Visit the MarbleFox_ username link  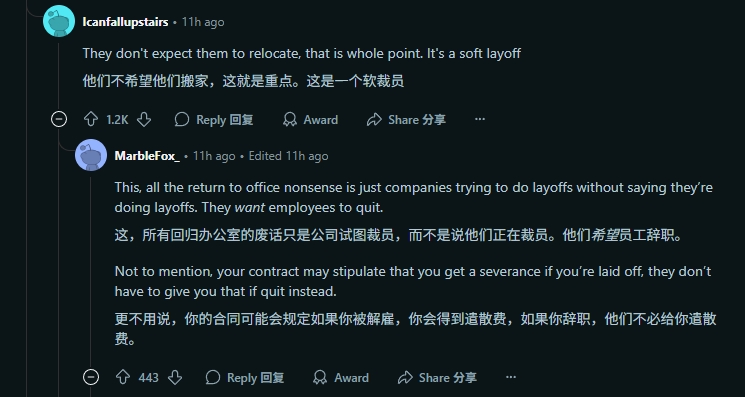tap(147, 156)
